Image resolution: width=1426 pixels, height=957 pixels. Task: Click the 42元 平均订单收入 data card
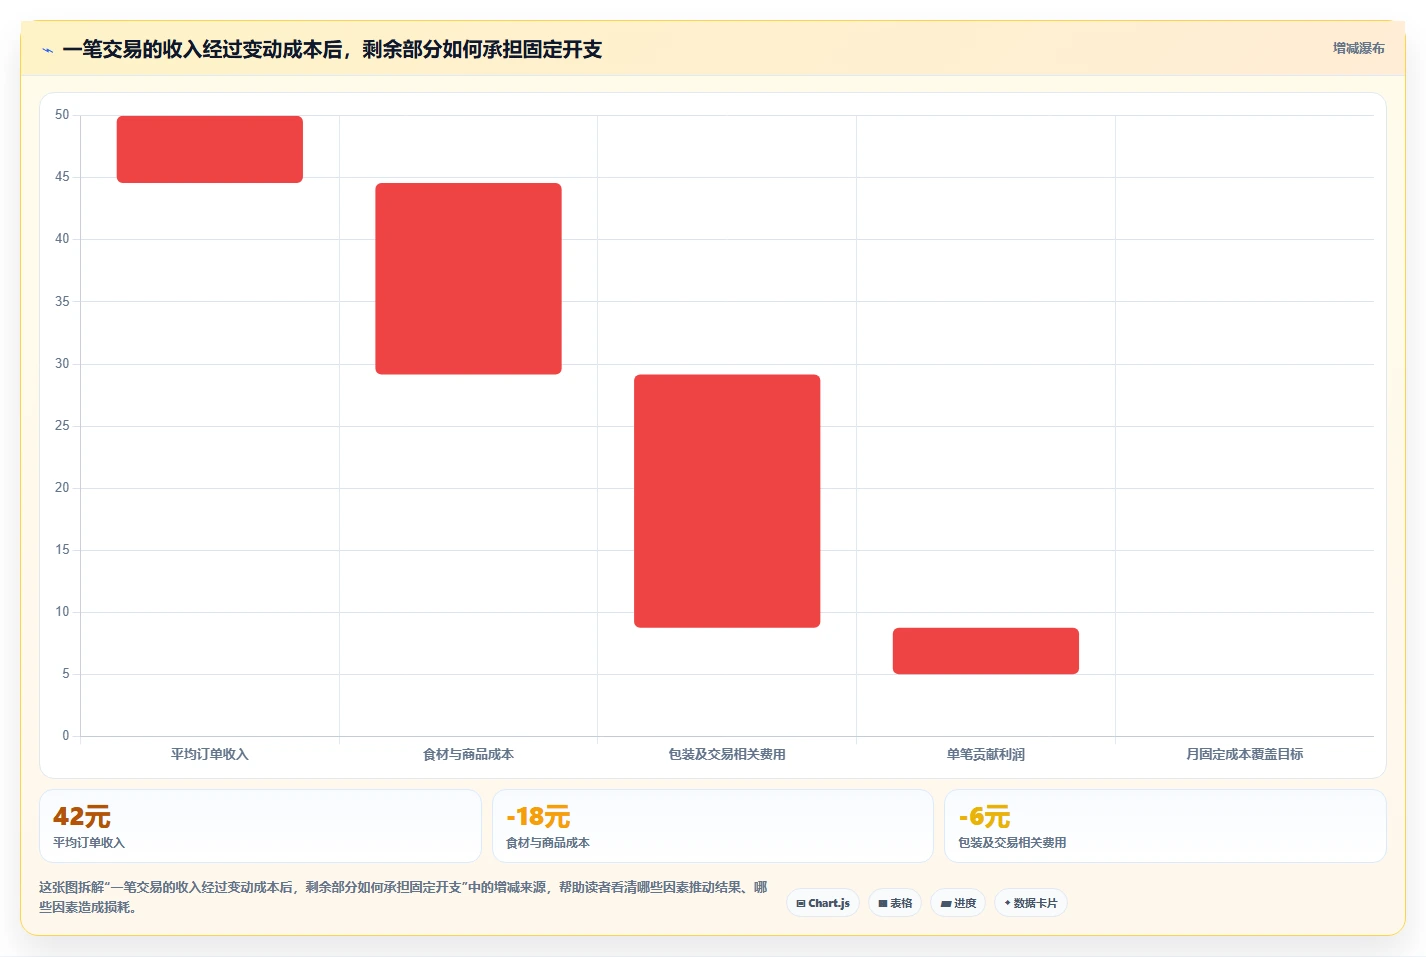260,826
